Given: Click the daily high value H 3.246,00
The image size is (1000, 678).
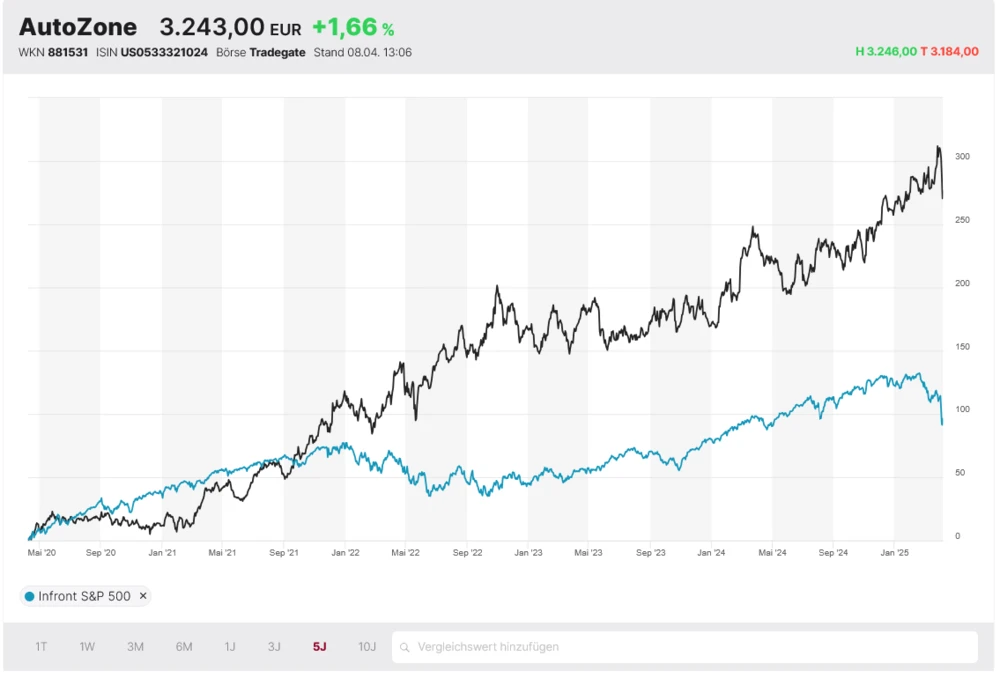Looking at the screenshot, I should click(886, 52).
